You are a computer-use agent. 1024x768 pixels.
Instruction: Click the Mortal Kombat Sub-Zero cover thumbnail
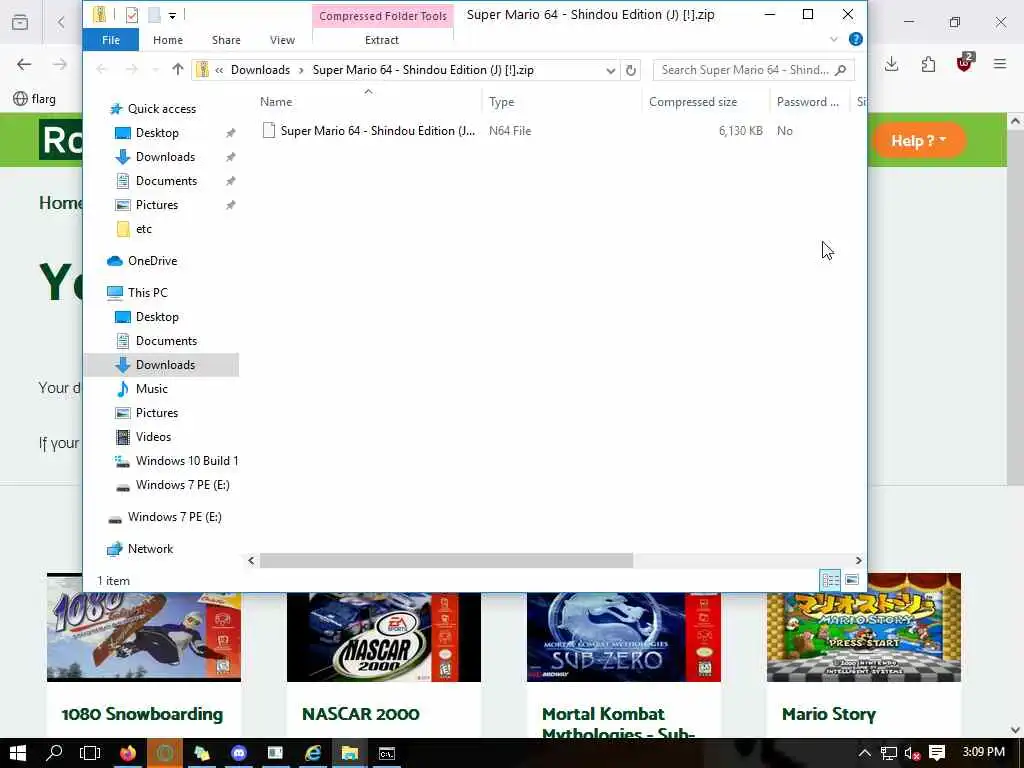click(x=624, y=637)
